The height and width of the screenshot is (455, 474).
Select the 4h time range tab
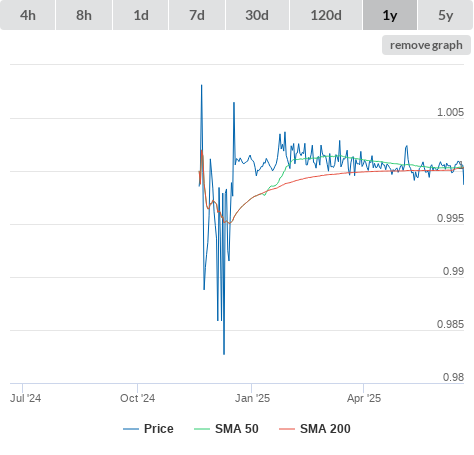[28, 15]
